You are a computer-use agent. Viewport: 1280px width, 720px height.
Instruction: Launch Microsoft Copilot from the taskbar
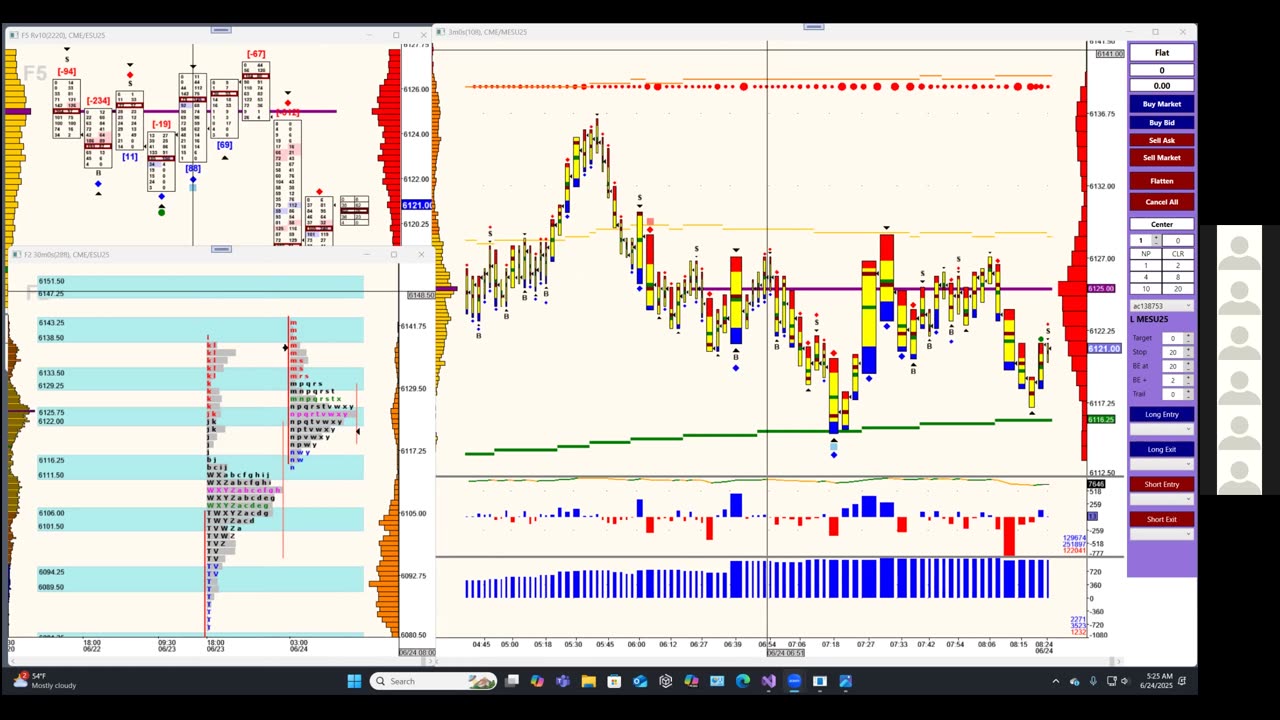point(537,681)
